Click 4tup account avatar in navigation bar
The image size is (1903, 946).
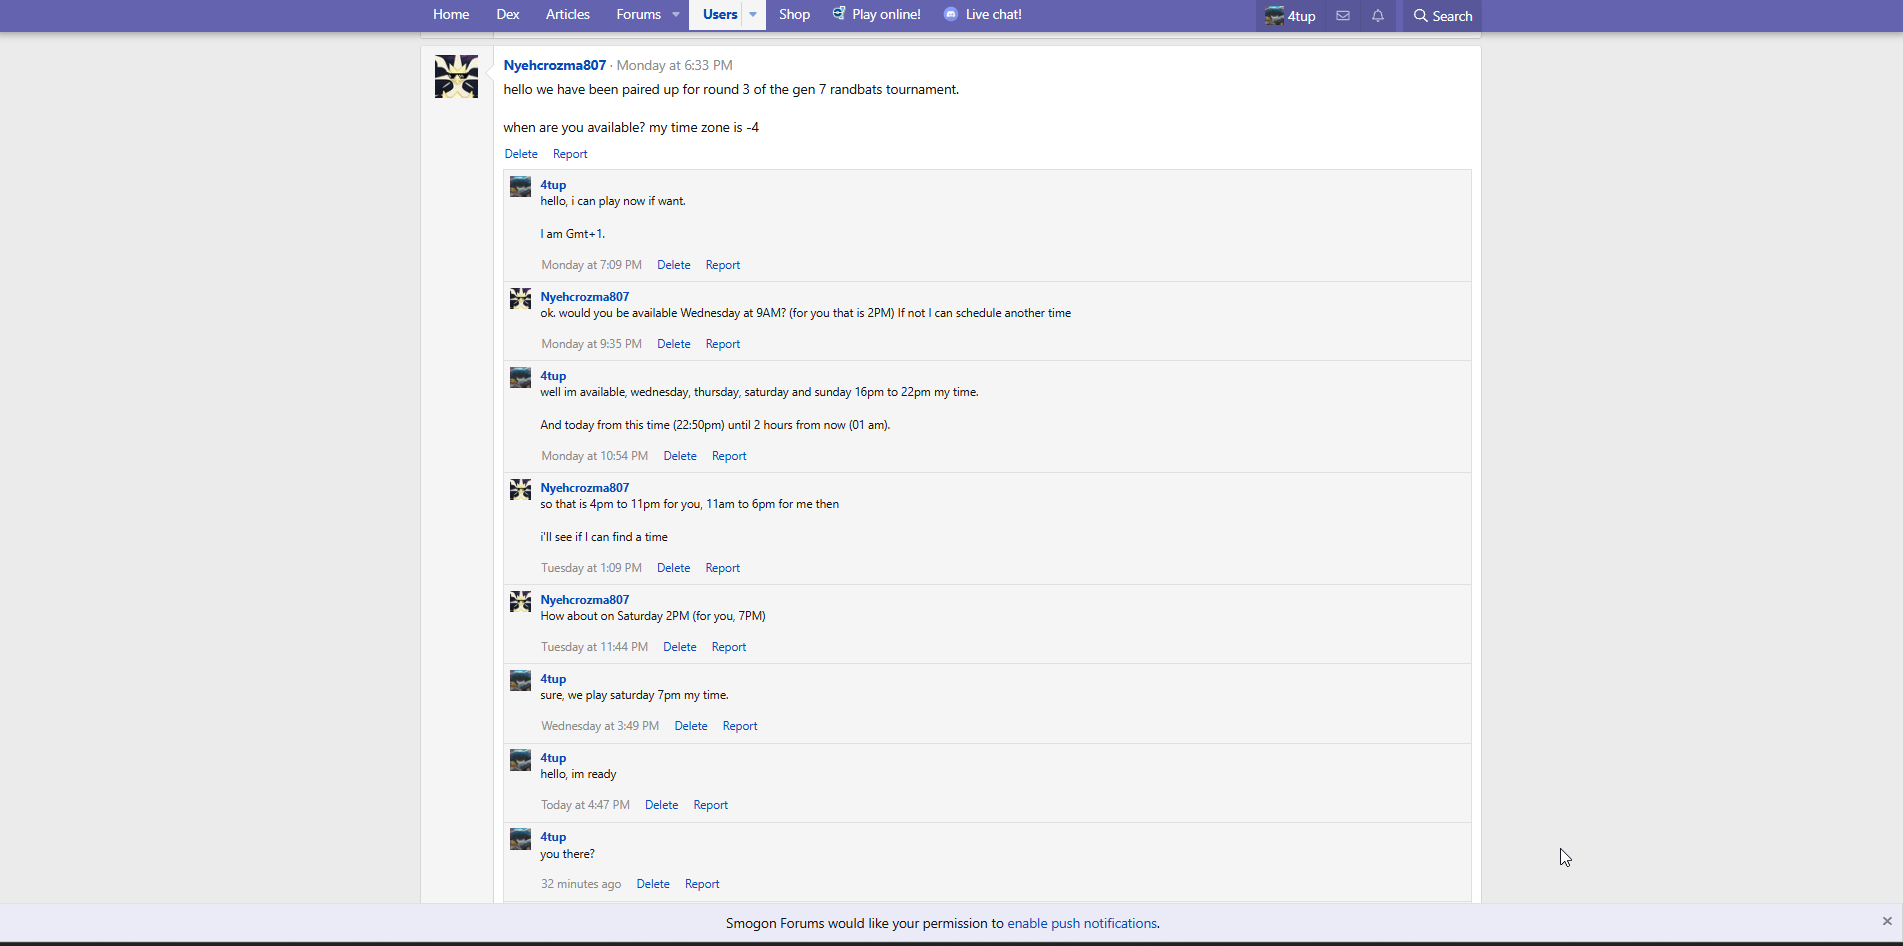click(1274, 16)
